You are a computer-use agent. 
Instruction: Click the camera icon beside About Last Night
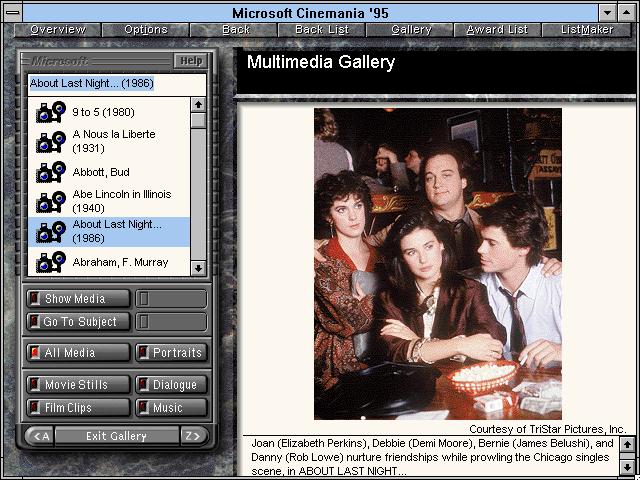click(x=51, y=232)
